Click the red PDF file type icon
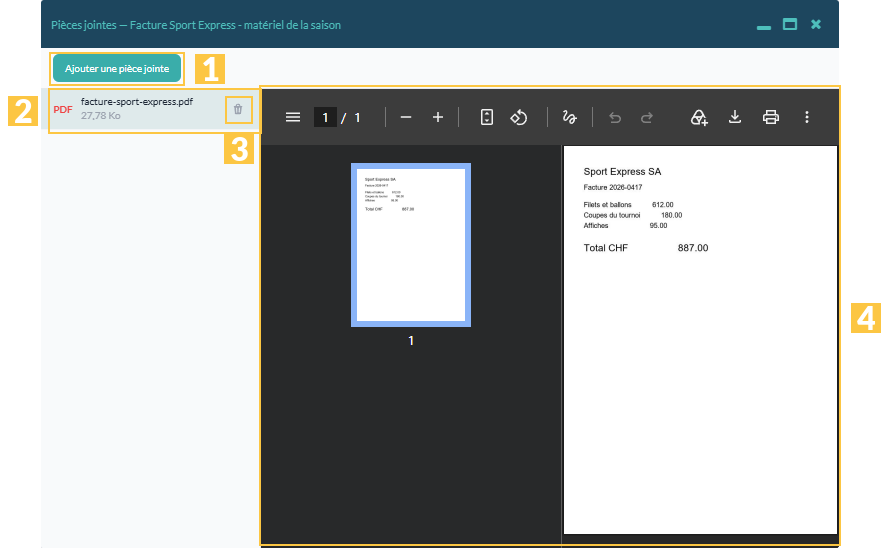The height and width of the screenshot is (548, 889). click(63, 109)
